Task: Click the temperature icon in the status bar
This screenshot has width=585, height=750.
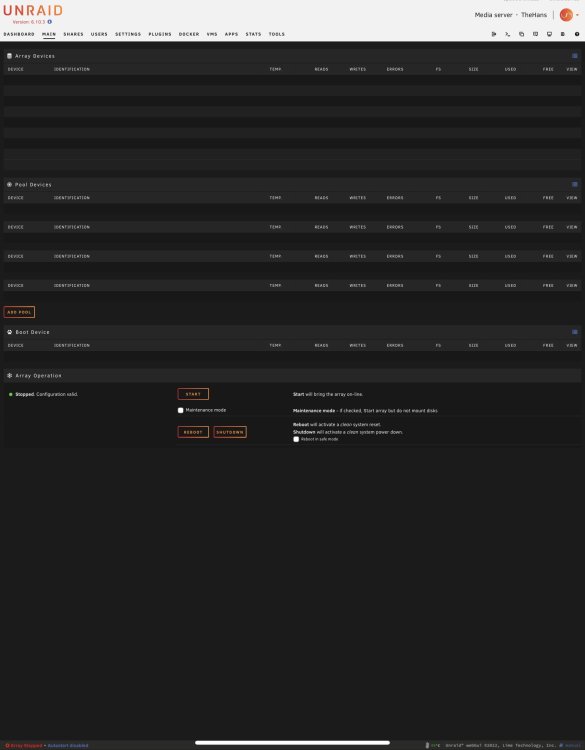Action: pyautogui.click(x=427, y=746)
